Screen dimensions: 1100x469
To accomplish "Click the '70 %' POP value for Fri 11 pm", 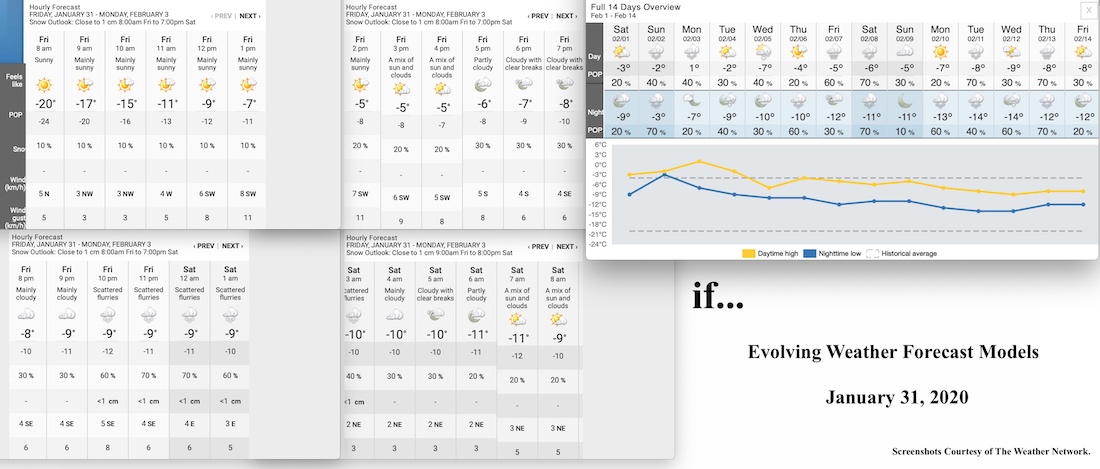I will 149,375.
